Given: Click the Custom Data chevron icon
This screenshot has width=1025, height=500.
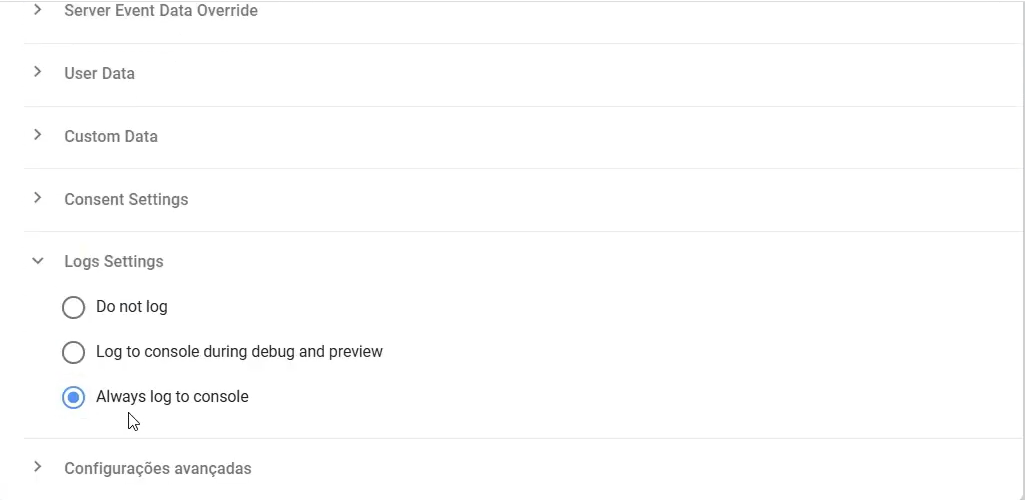Looking at the screenshot, I should click(38, 135).
